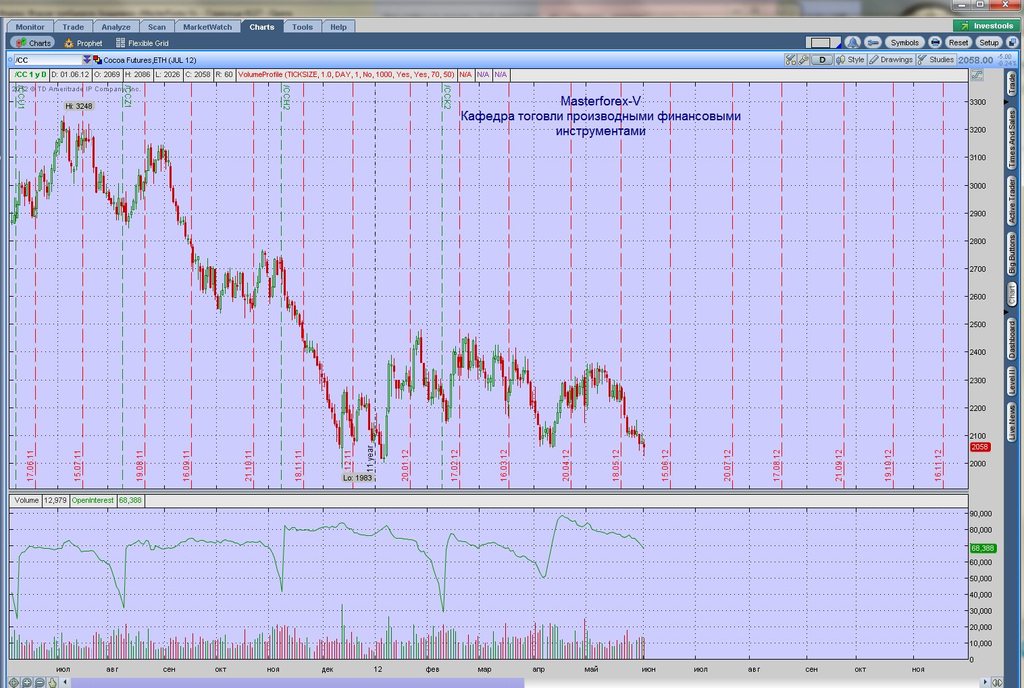
Task: Open the Trade side panel tab
Action: pyautogui.click(x=1012, y=84)
